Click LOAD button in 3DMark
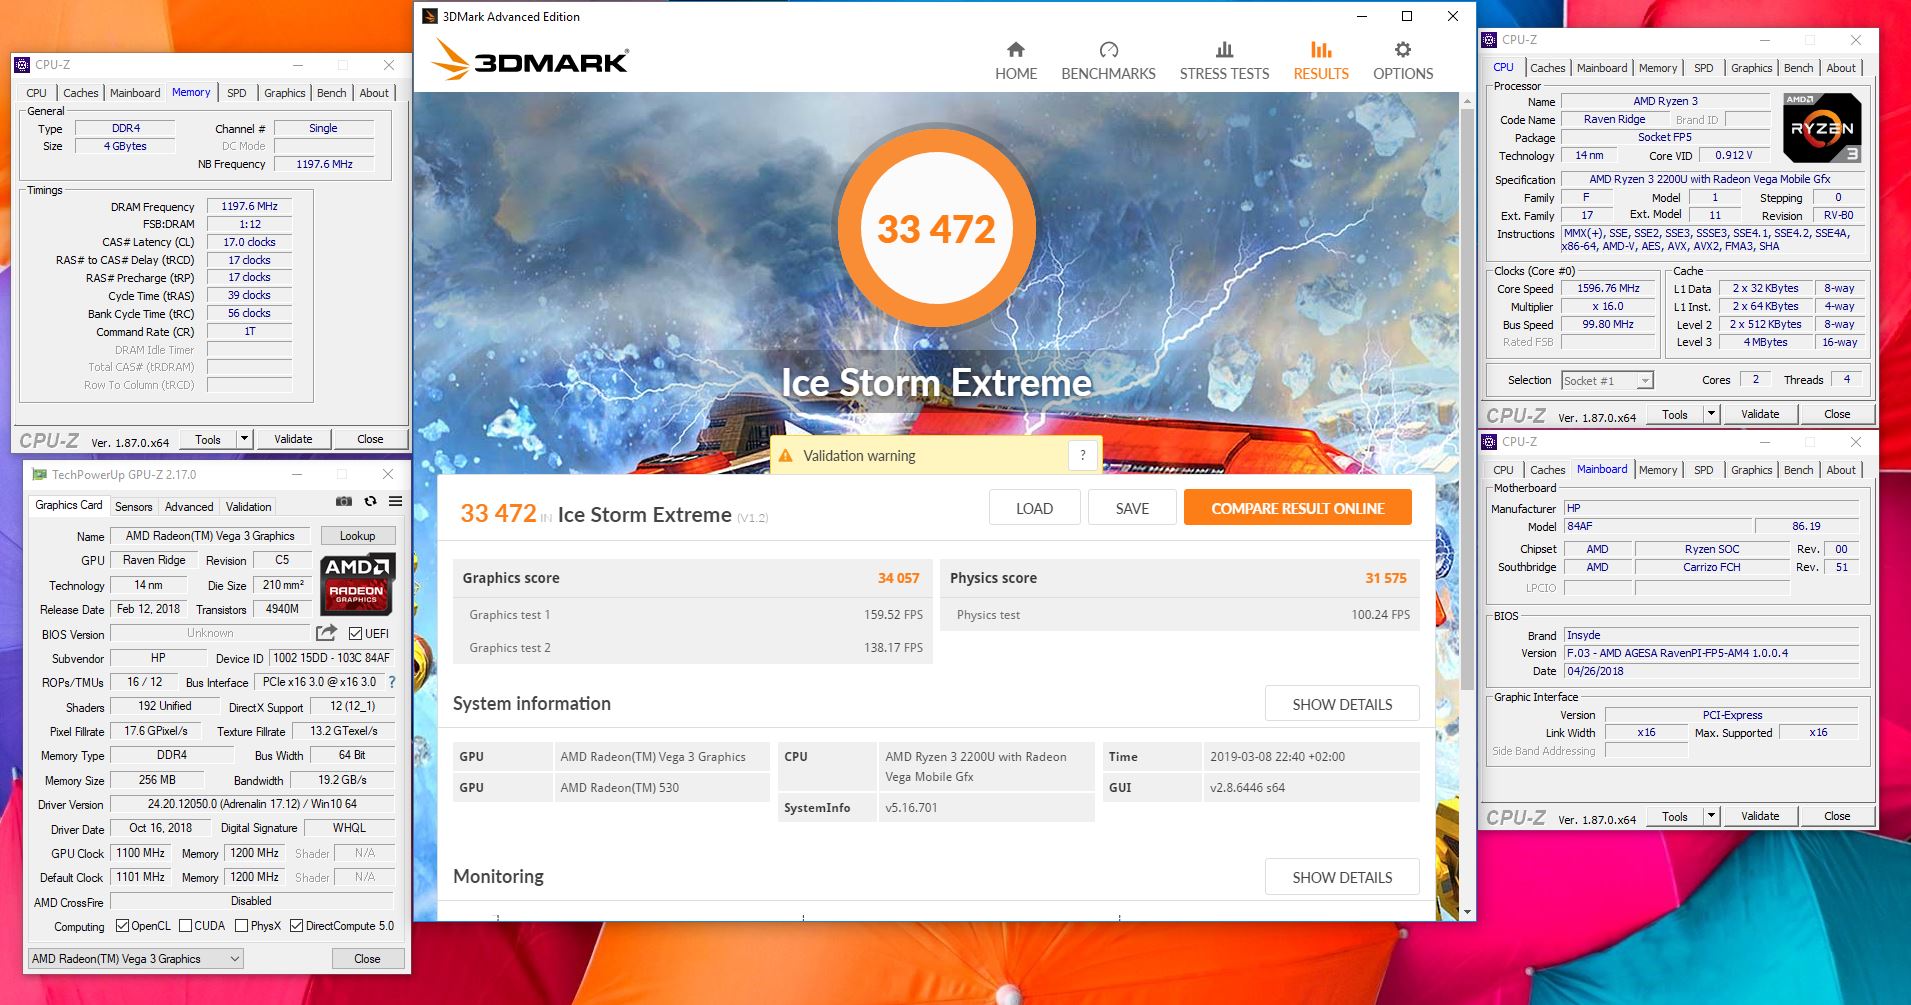1911x1005 pixels. 1034,508
